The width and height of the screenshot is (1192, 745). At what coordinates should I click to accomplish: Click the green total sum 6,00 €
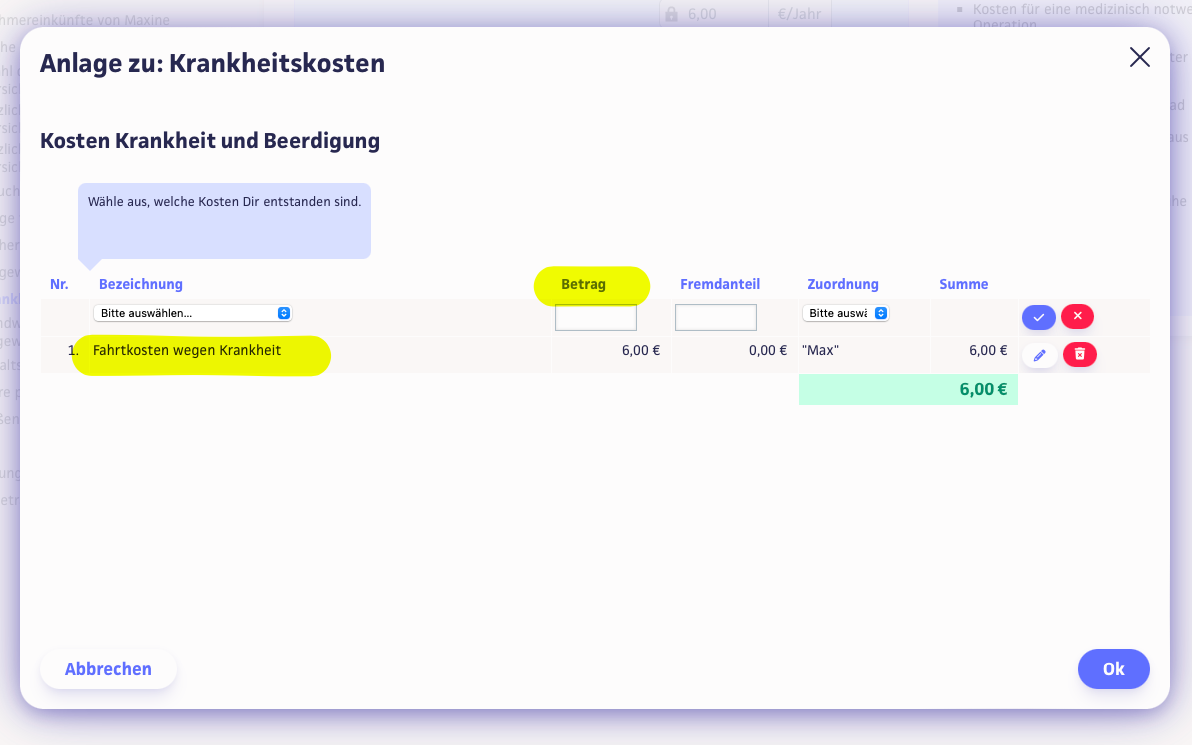pyautogui.click(x=982, y=390)
